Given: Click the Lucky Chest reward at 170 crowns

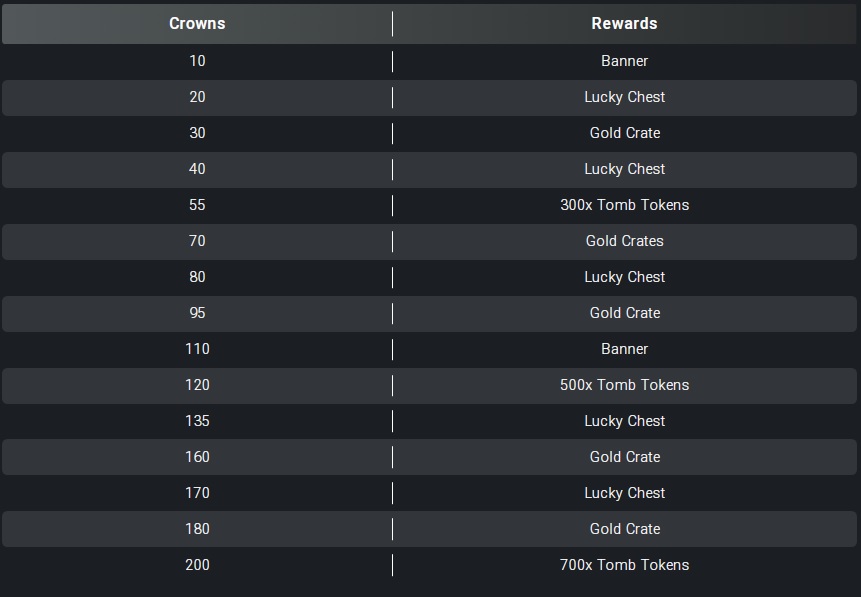Looking at the screenshot, I should (624, 493).
